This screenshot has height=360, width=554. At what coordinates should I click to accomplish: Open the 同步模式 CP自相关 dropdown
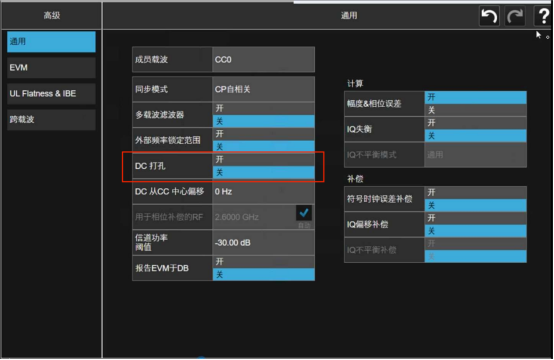pos(263,89)
